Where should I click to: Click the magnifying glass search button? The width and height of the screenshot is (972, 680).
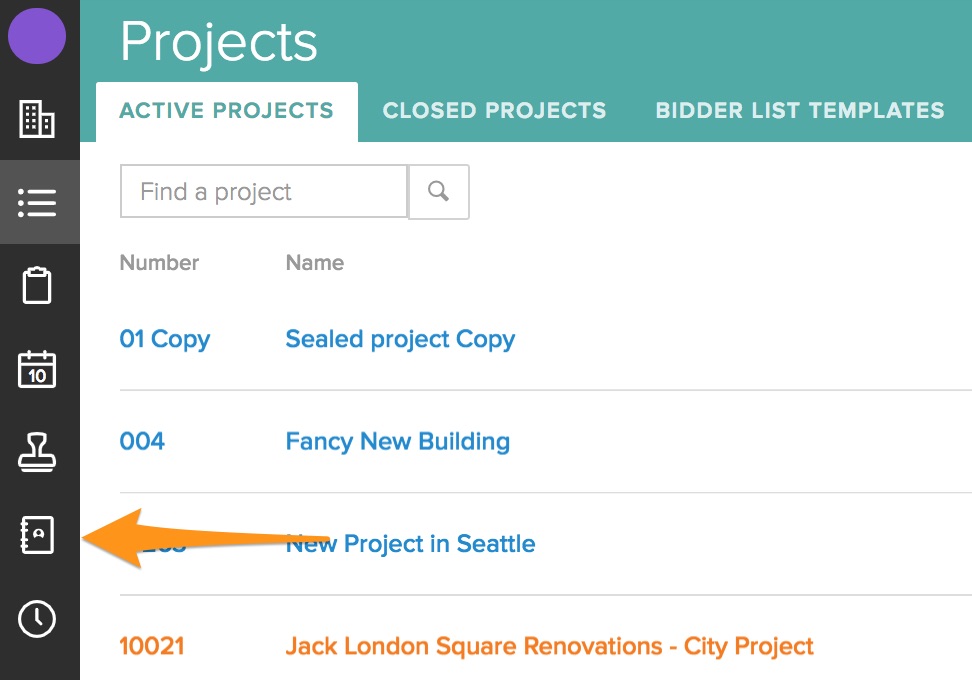pos(438,191)
